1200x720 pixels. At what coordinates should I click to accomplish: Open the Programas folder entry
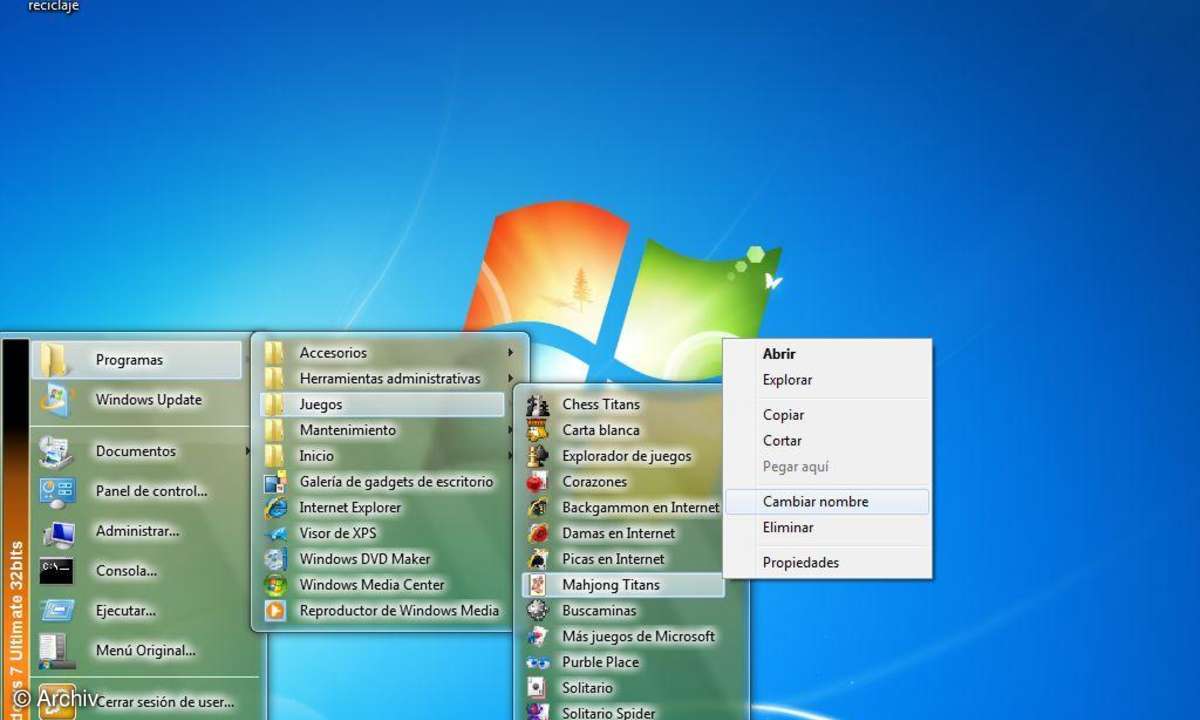[137, 360]
